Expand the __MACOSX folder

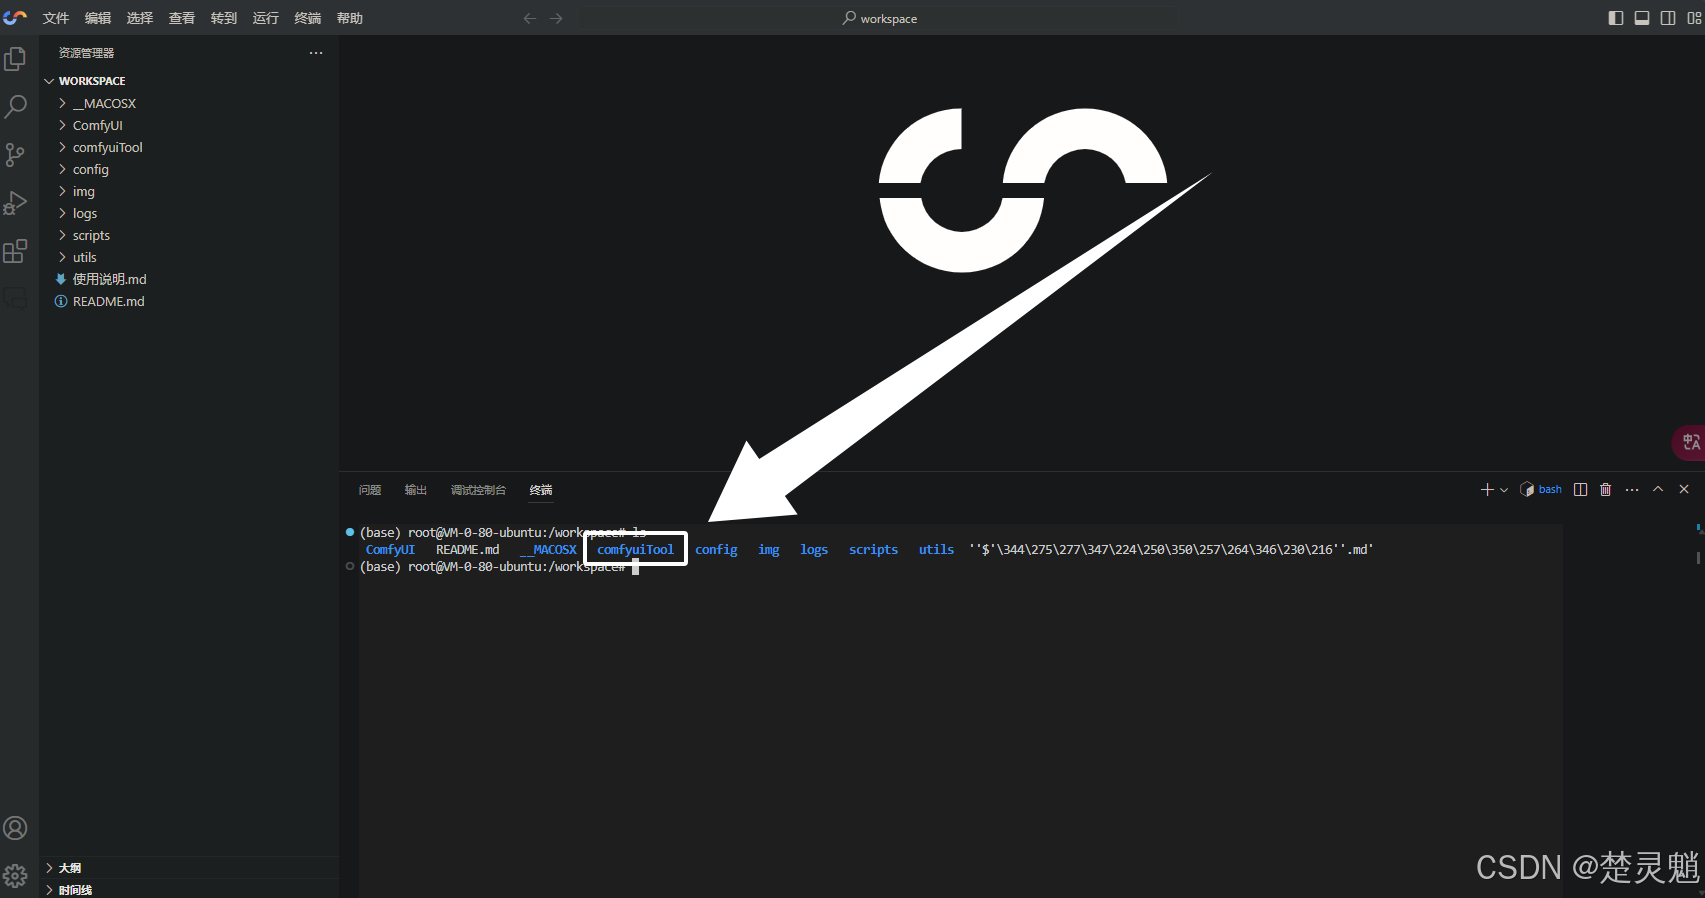pyautogui.click(x=189, y=103)
